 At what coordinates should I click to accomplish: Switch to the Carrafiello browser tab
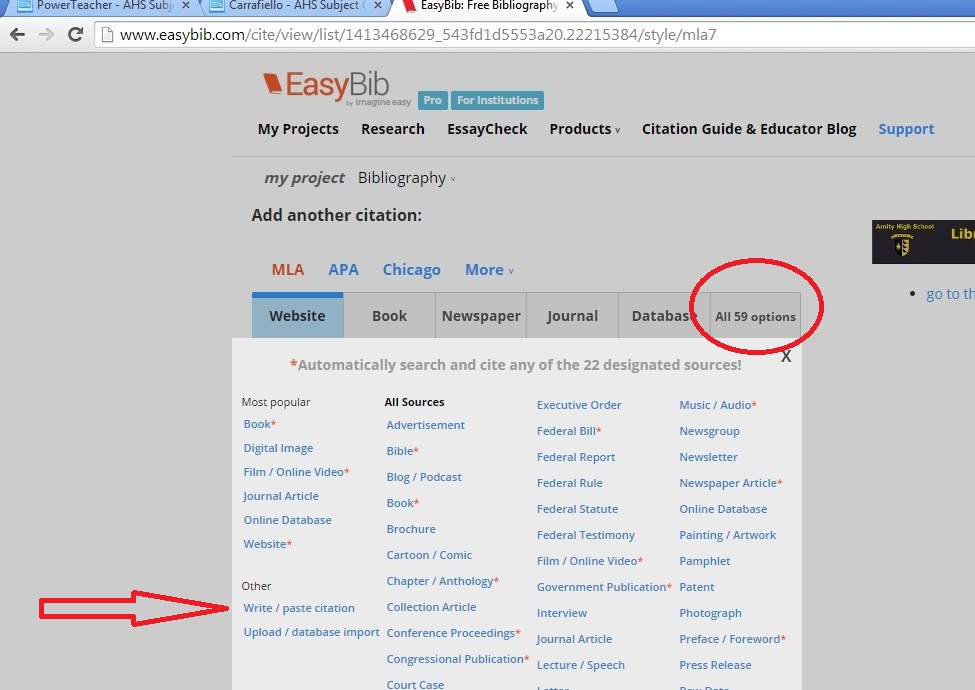pos(293,6)
